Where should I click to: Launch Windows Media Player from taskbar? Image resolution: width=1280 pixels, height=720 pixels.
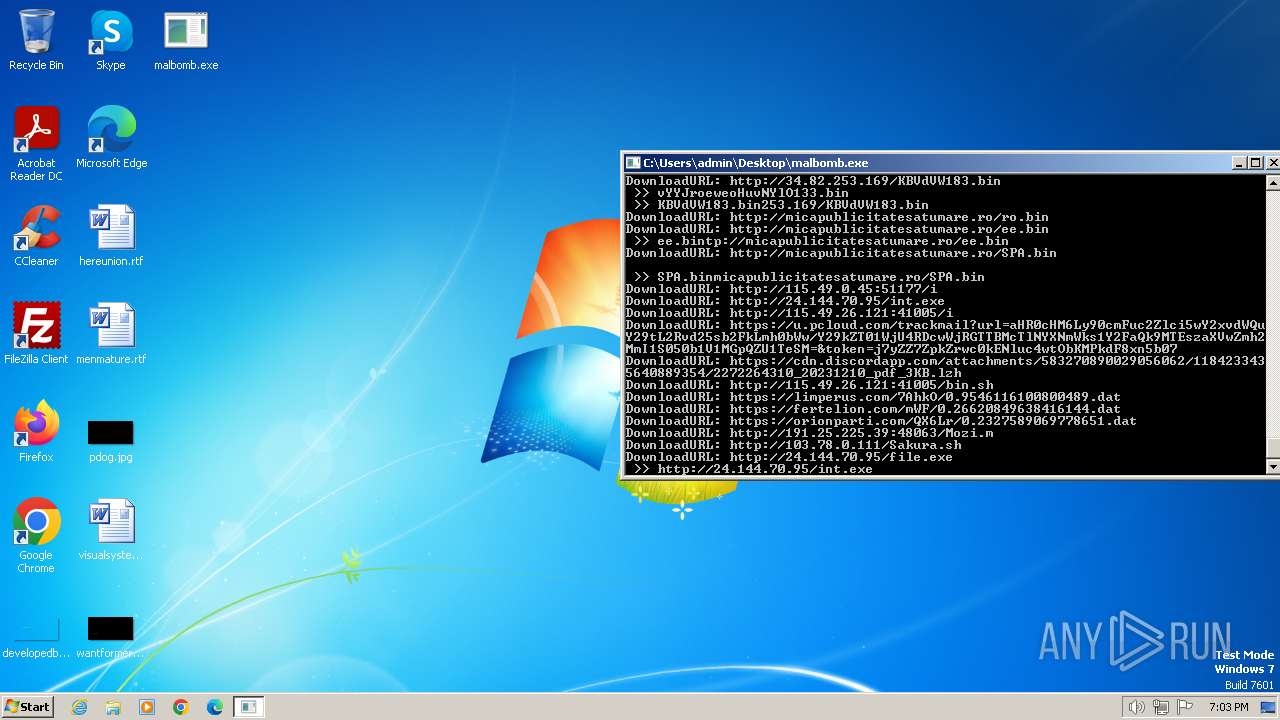tap(147, 707)
